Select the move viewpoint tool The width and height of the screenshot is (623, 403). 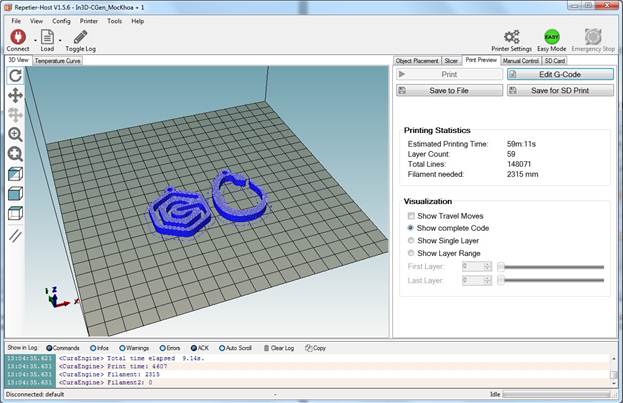[x=16, y=95]
